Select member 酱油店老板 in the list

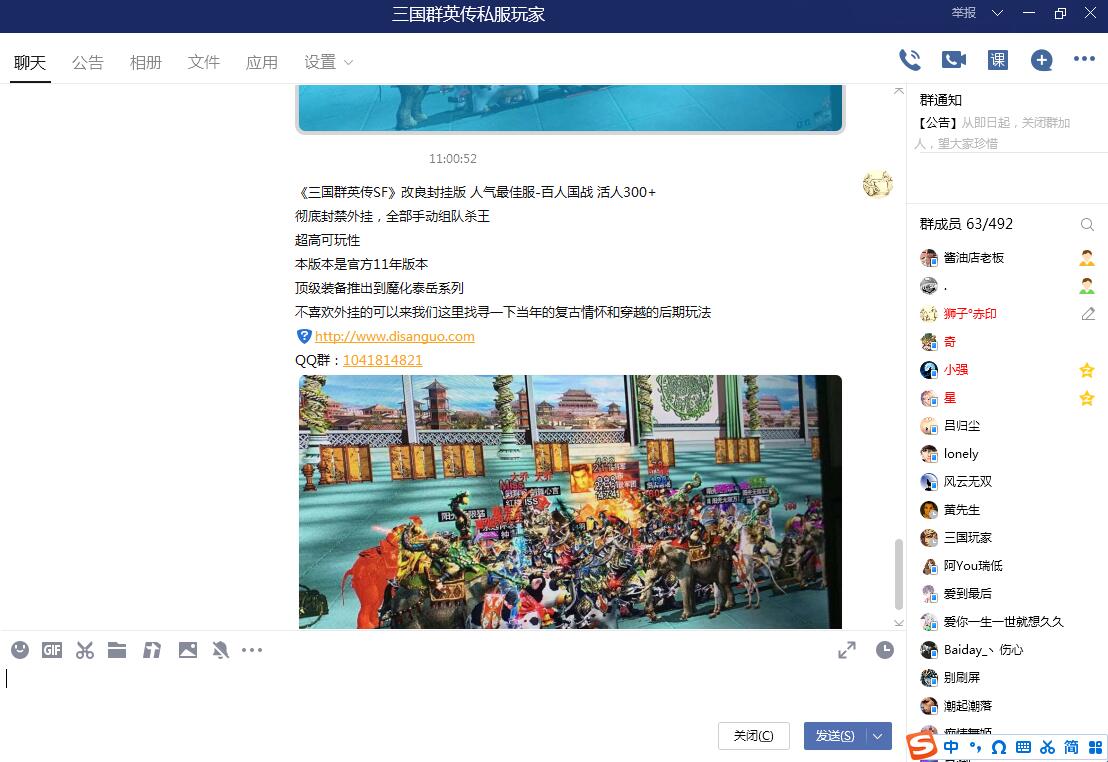coord(1008,258)
